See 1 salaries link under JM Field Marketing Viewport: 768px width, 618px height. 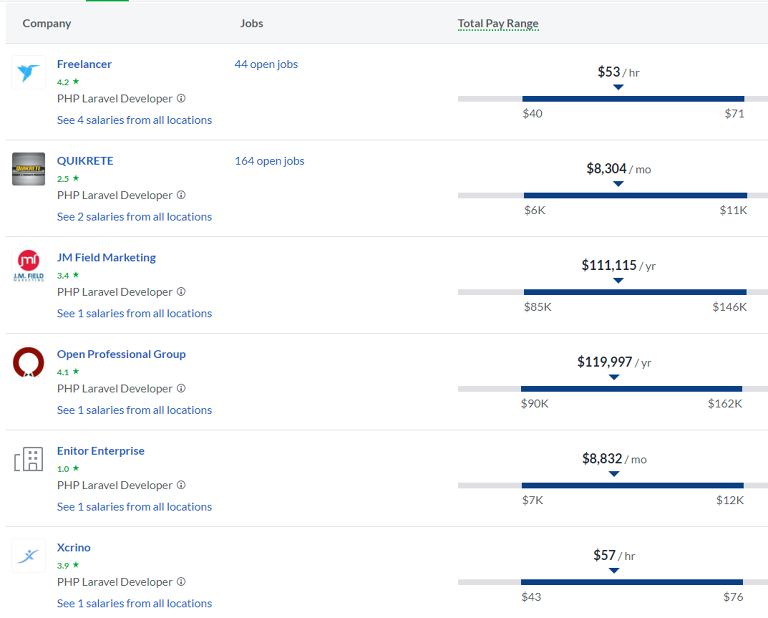point(134,313)
